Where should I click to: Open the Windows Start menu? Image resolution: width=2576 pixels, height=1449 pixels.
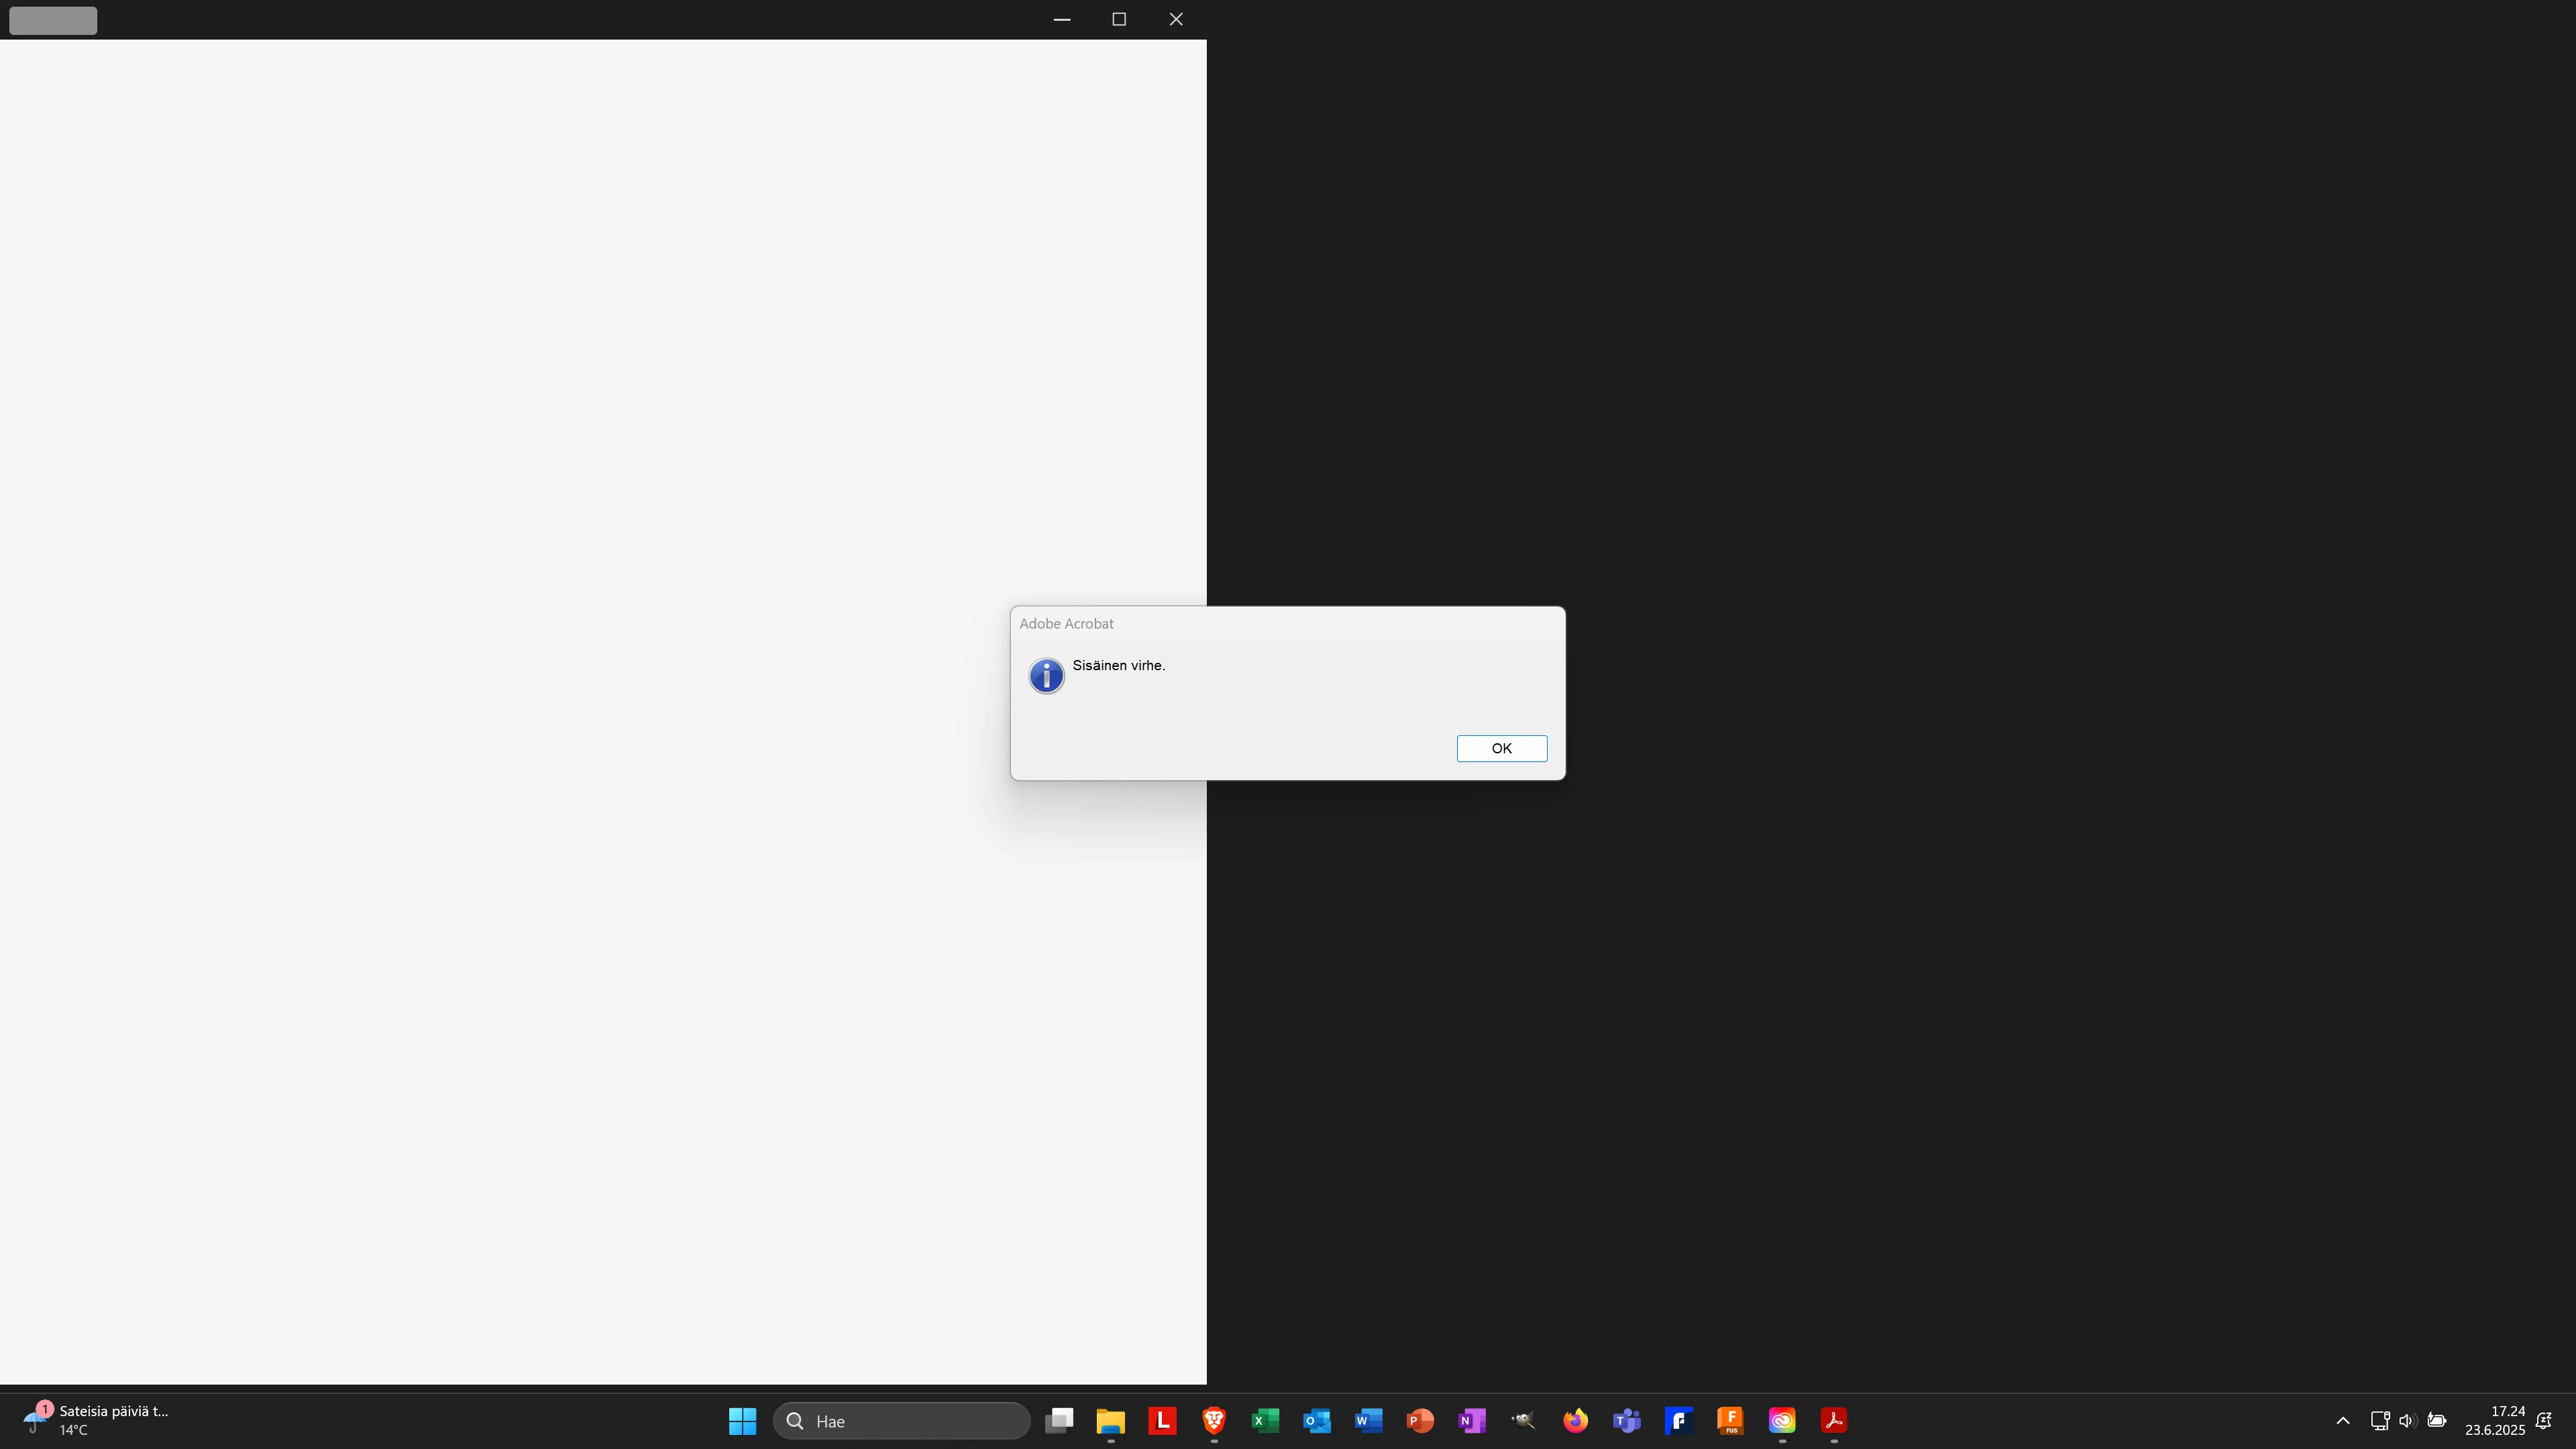tap(742, 1420)
